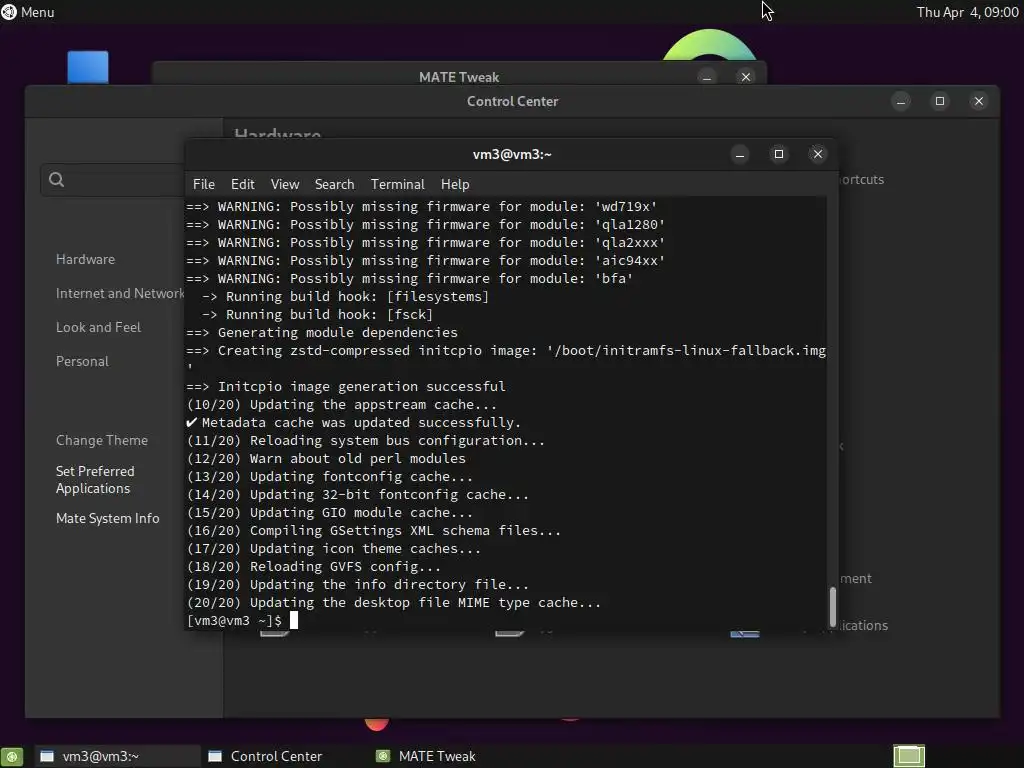Click the terminal prompt line [vm3@vm3 ~]$
The width and height of the screenshot is (1024, 768).
pyautogui.click(x=234, y=620)
